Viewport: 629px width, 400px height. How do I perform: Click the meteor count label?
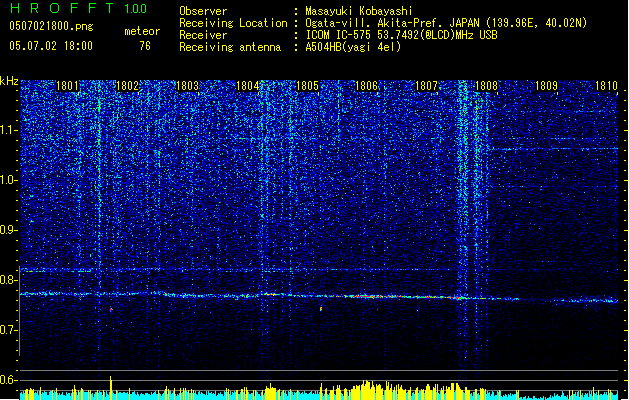[142, 31]
